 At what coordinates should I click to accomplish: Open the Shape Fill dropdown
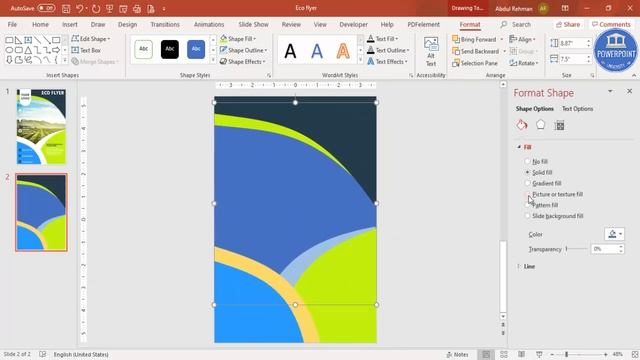pos(238,39)
